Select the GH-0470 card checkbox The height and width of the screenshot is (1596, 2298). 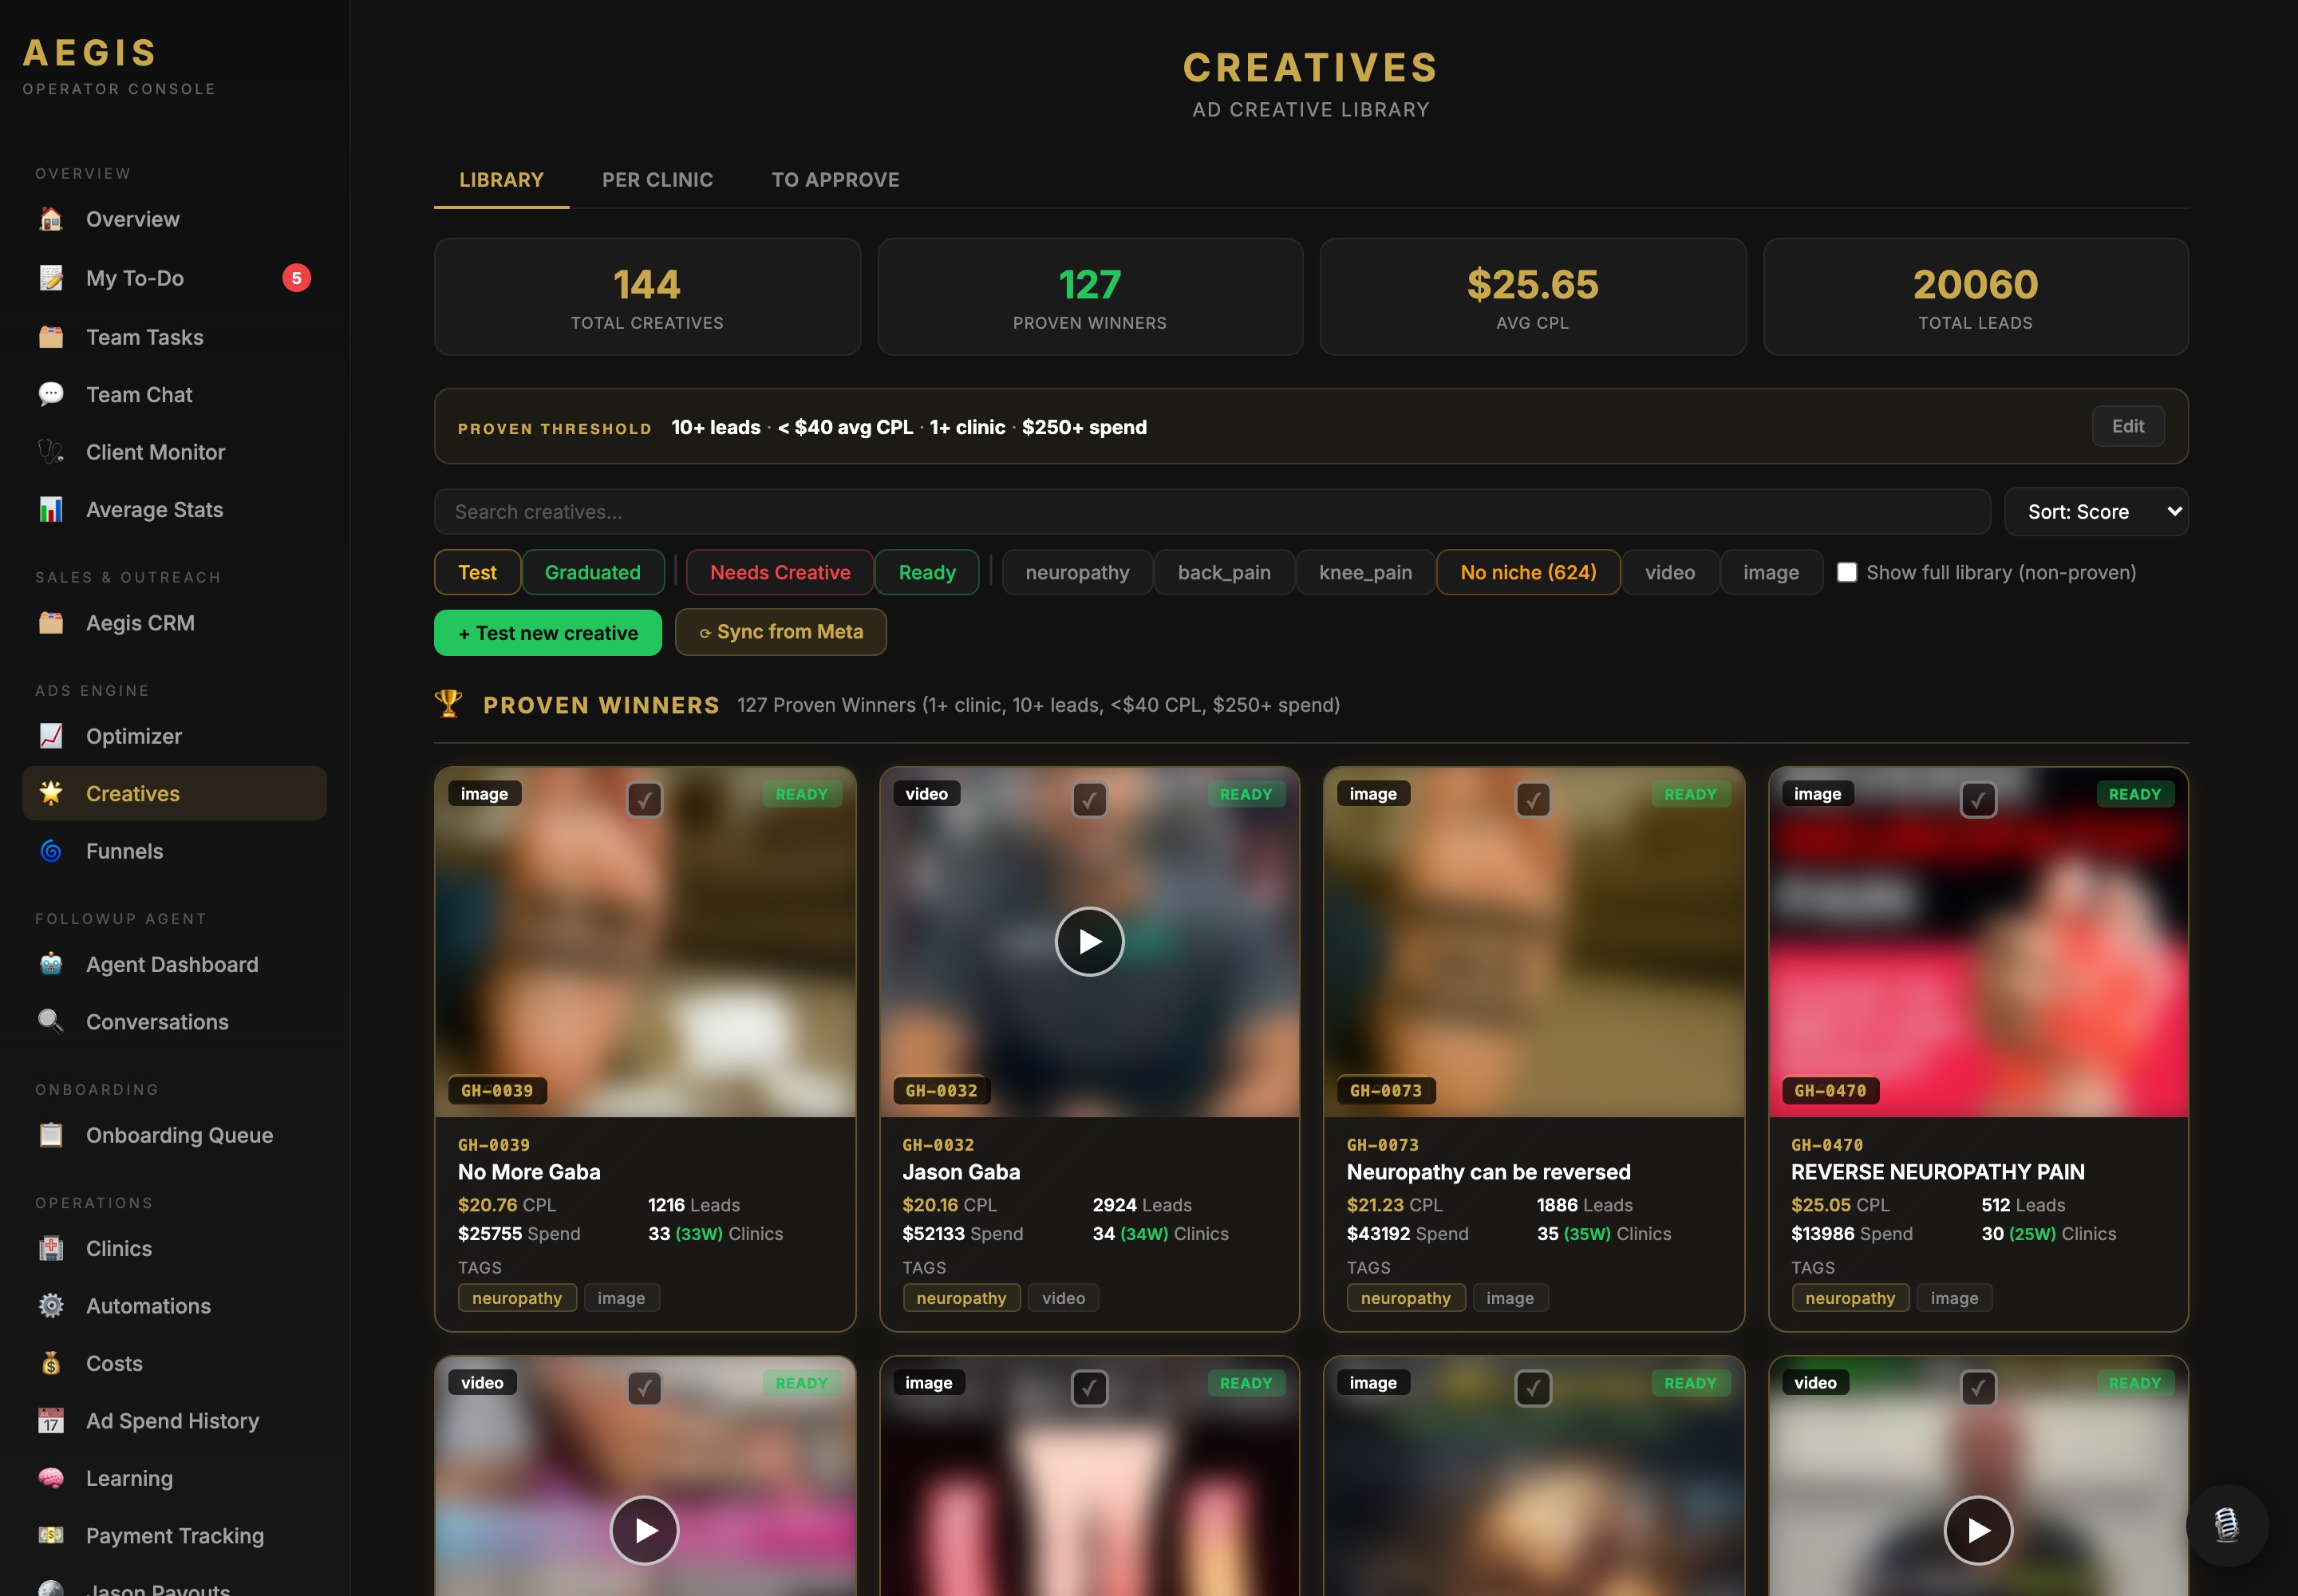pos(1978,799)
